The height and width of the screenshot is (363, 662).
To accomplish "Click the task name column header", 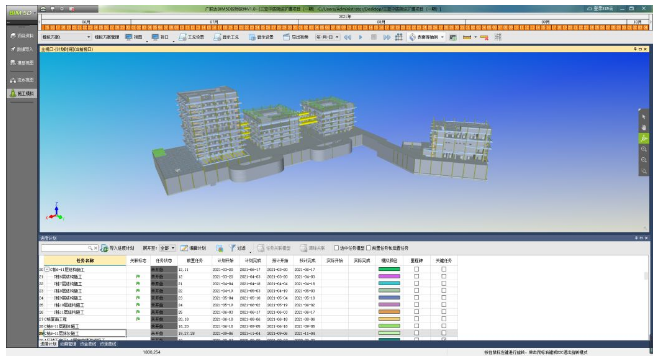I will (x=85, y=260).
